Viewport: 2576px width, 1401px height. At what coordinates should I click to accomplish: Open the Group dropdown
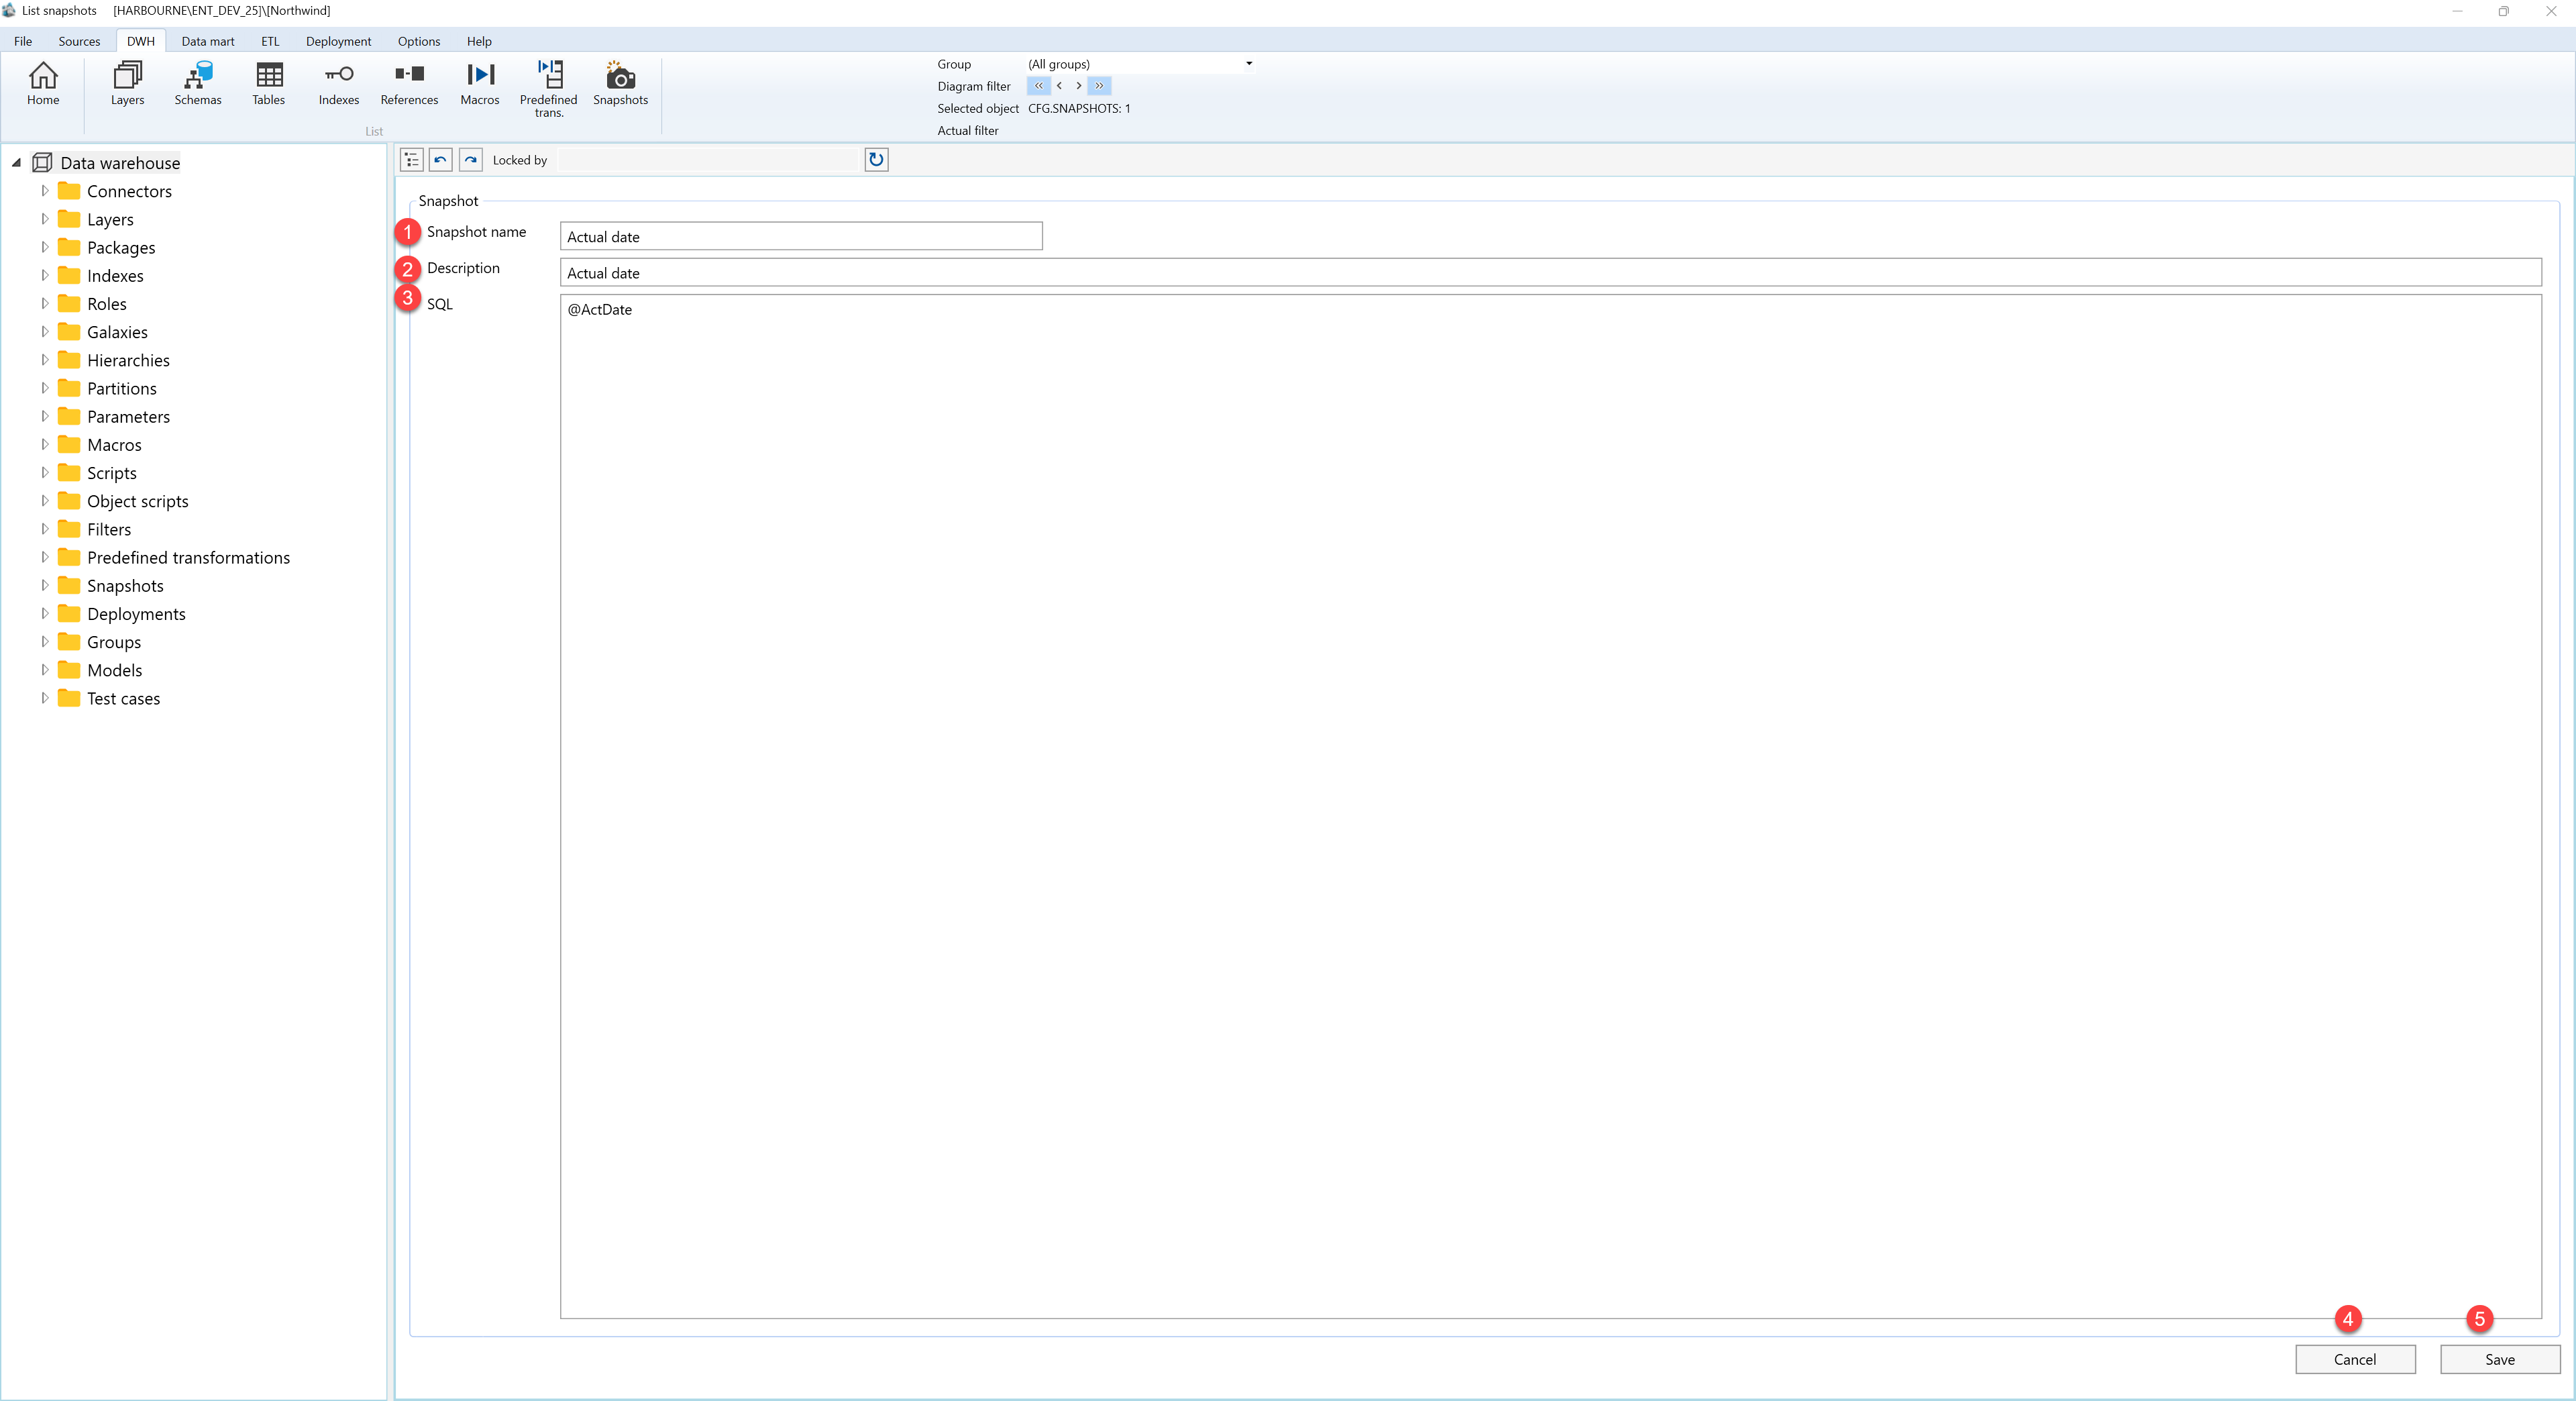(x=1249, y=64)
